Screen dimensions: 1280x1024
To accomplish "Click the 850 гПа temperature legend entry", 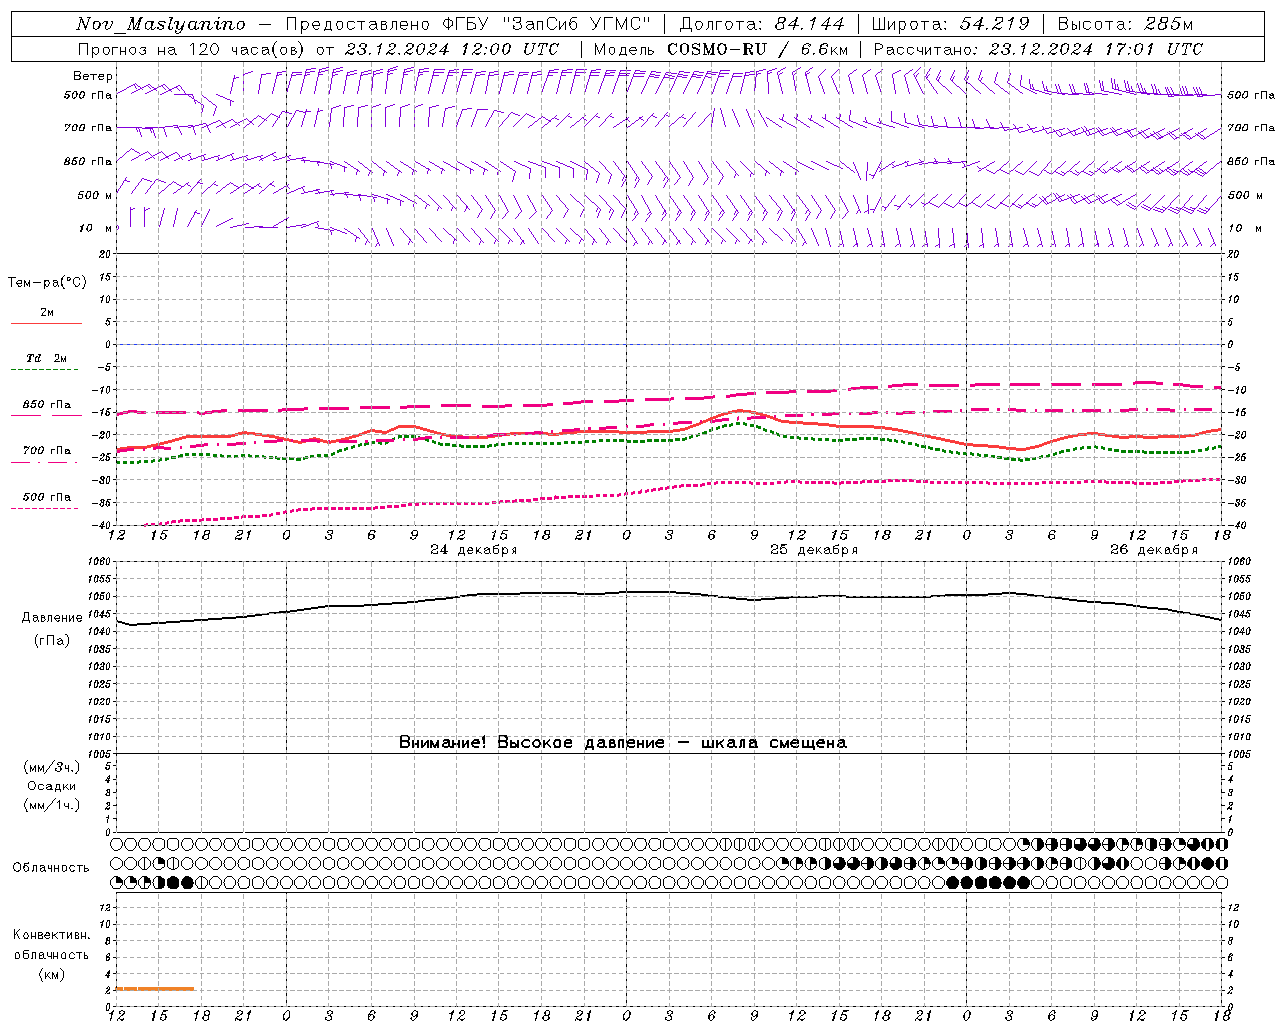I will click(47, 405).
